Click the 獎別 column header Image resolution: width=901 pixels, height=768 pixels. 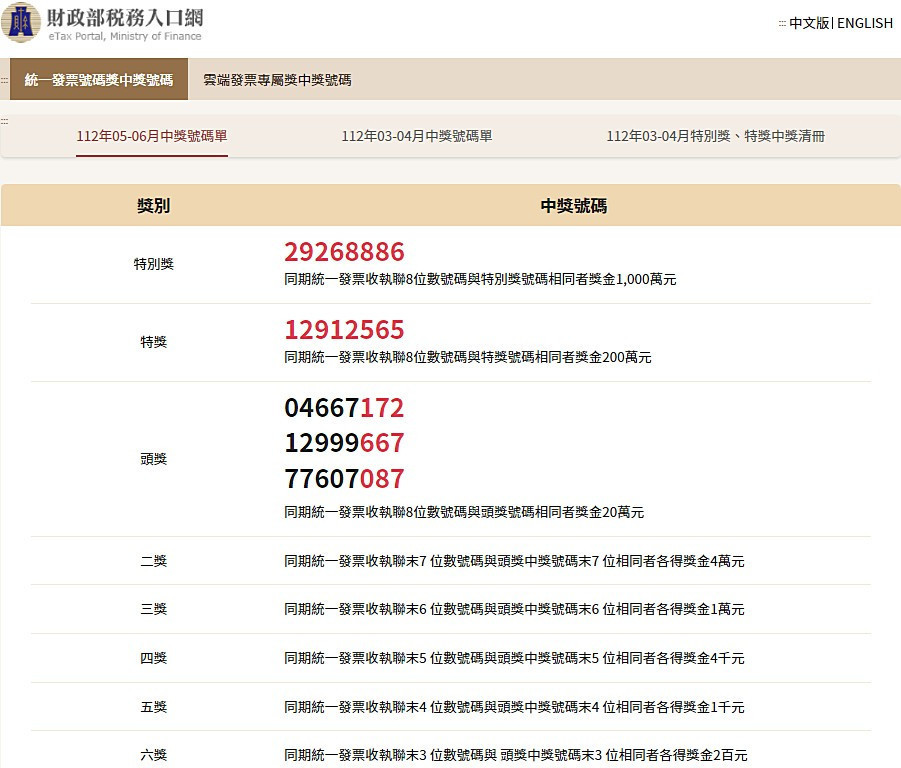click(153, 206)
